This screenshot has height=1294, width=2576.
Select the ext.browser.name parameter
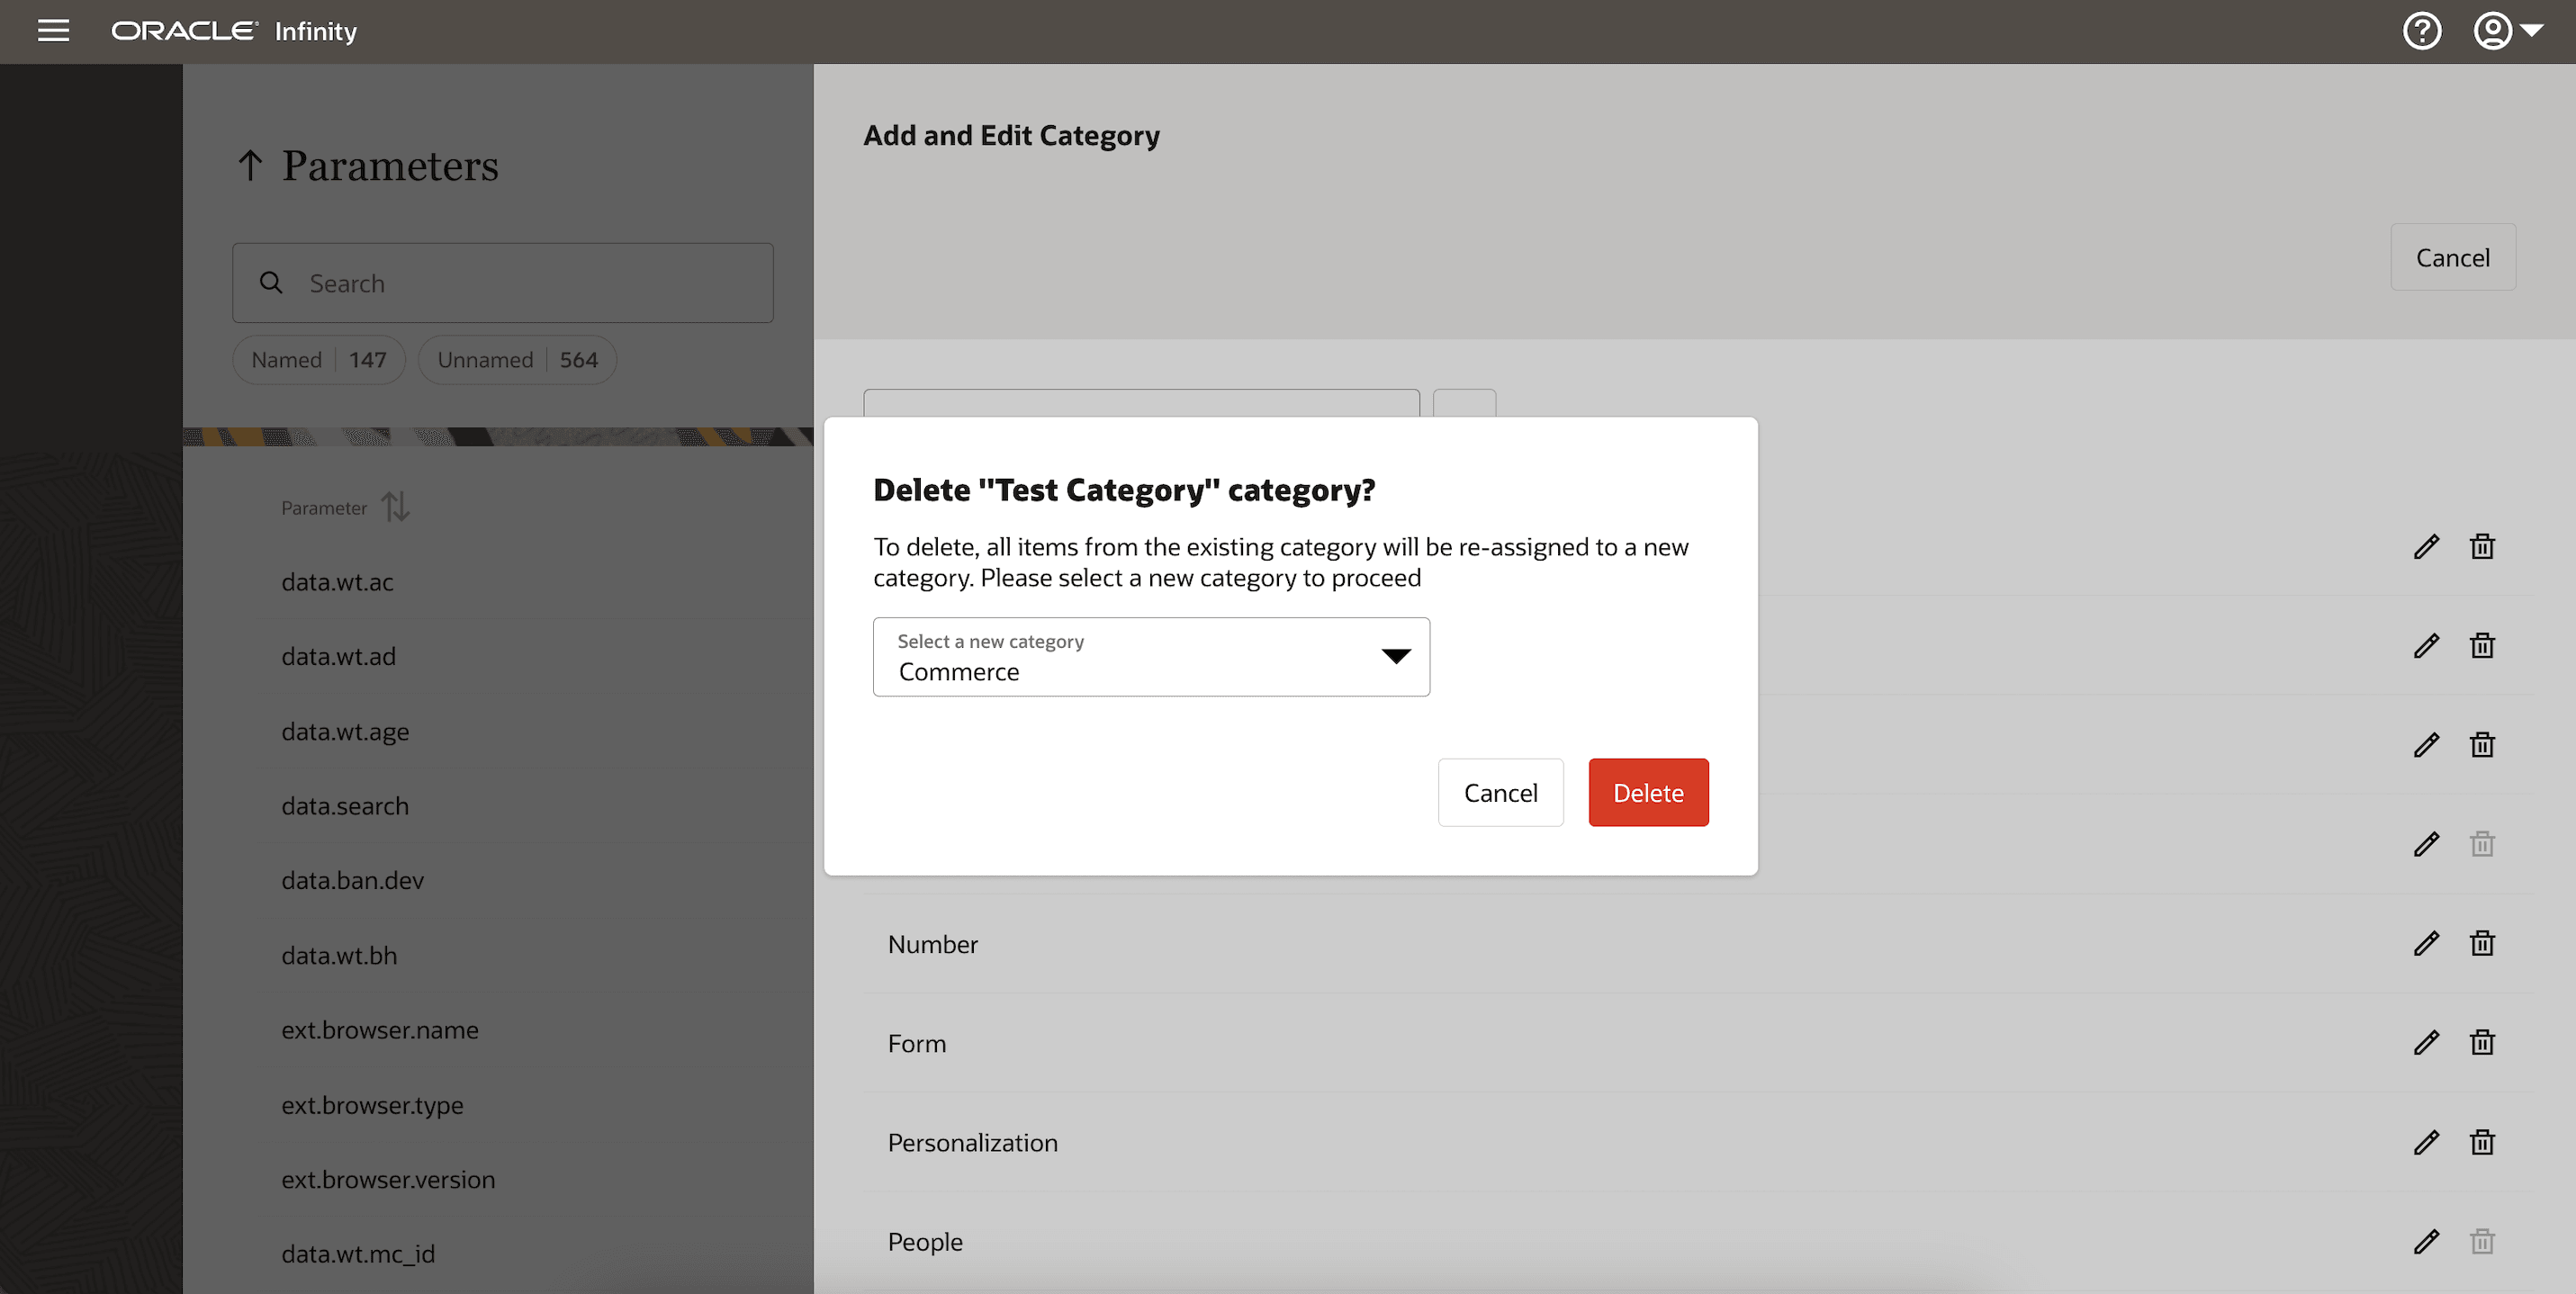point(380,1030)
